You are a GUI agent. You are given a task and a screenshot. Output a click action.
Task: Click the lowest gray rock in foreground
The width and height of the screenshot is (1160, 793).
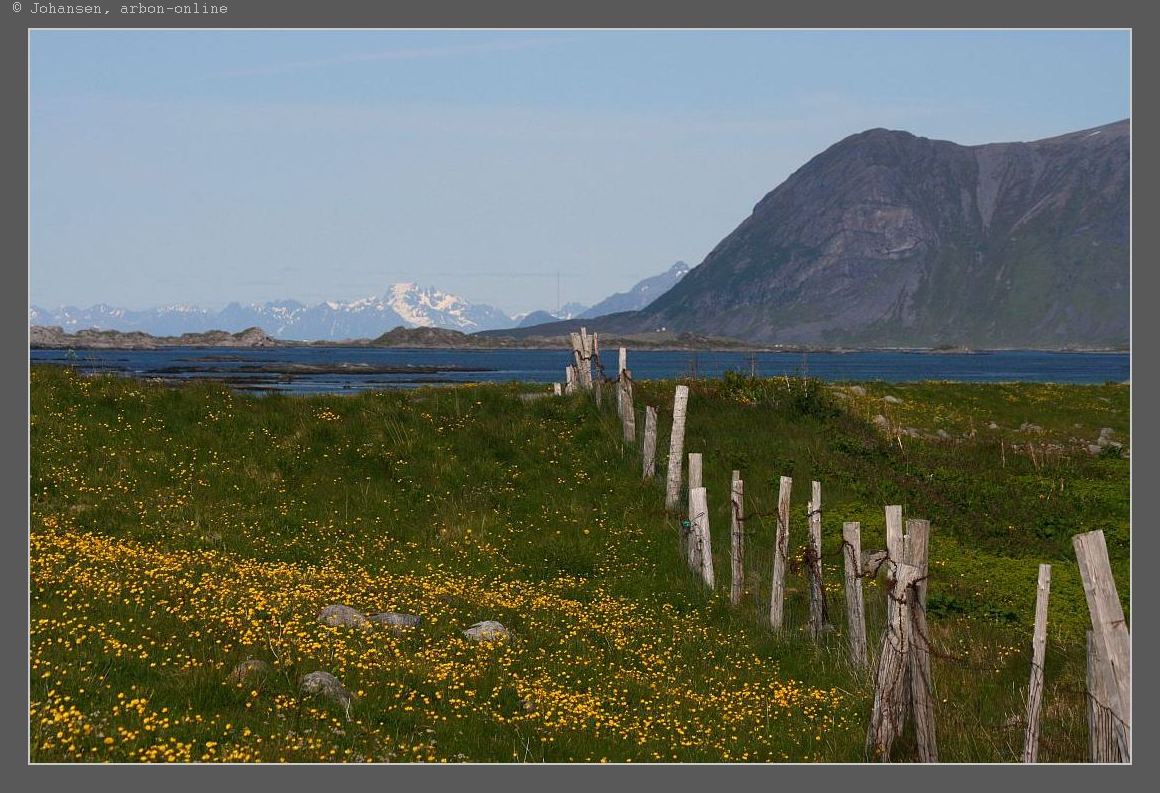pos(325,685)
